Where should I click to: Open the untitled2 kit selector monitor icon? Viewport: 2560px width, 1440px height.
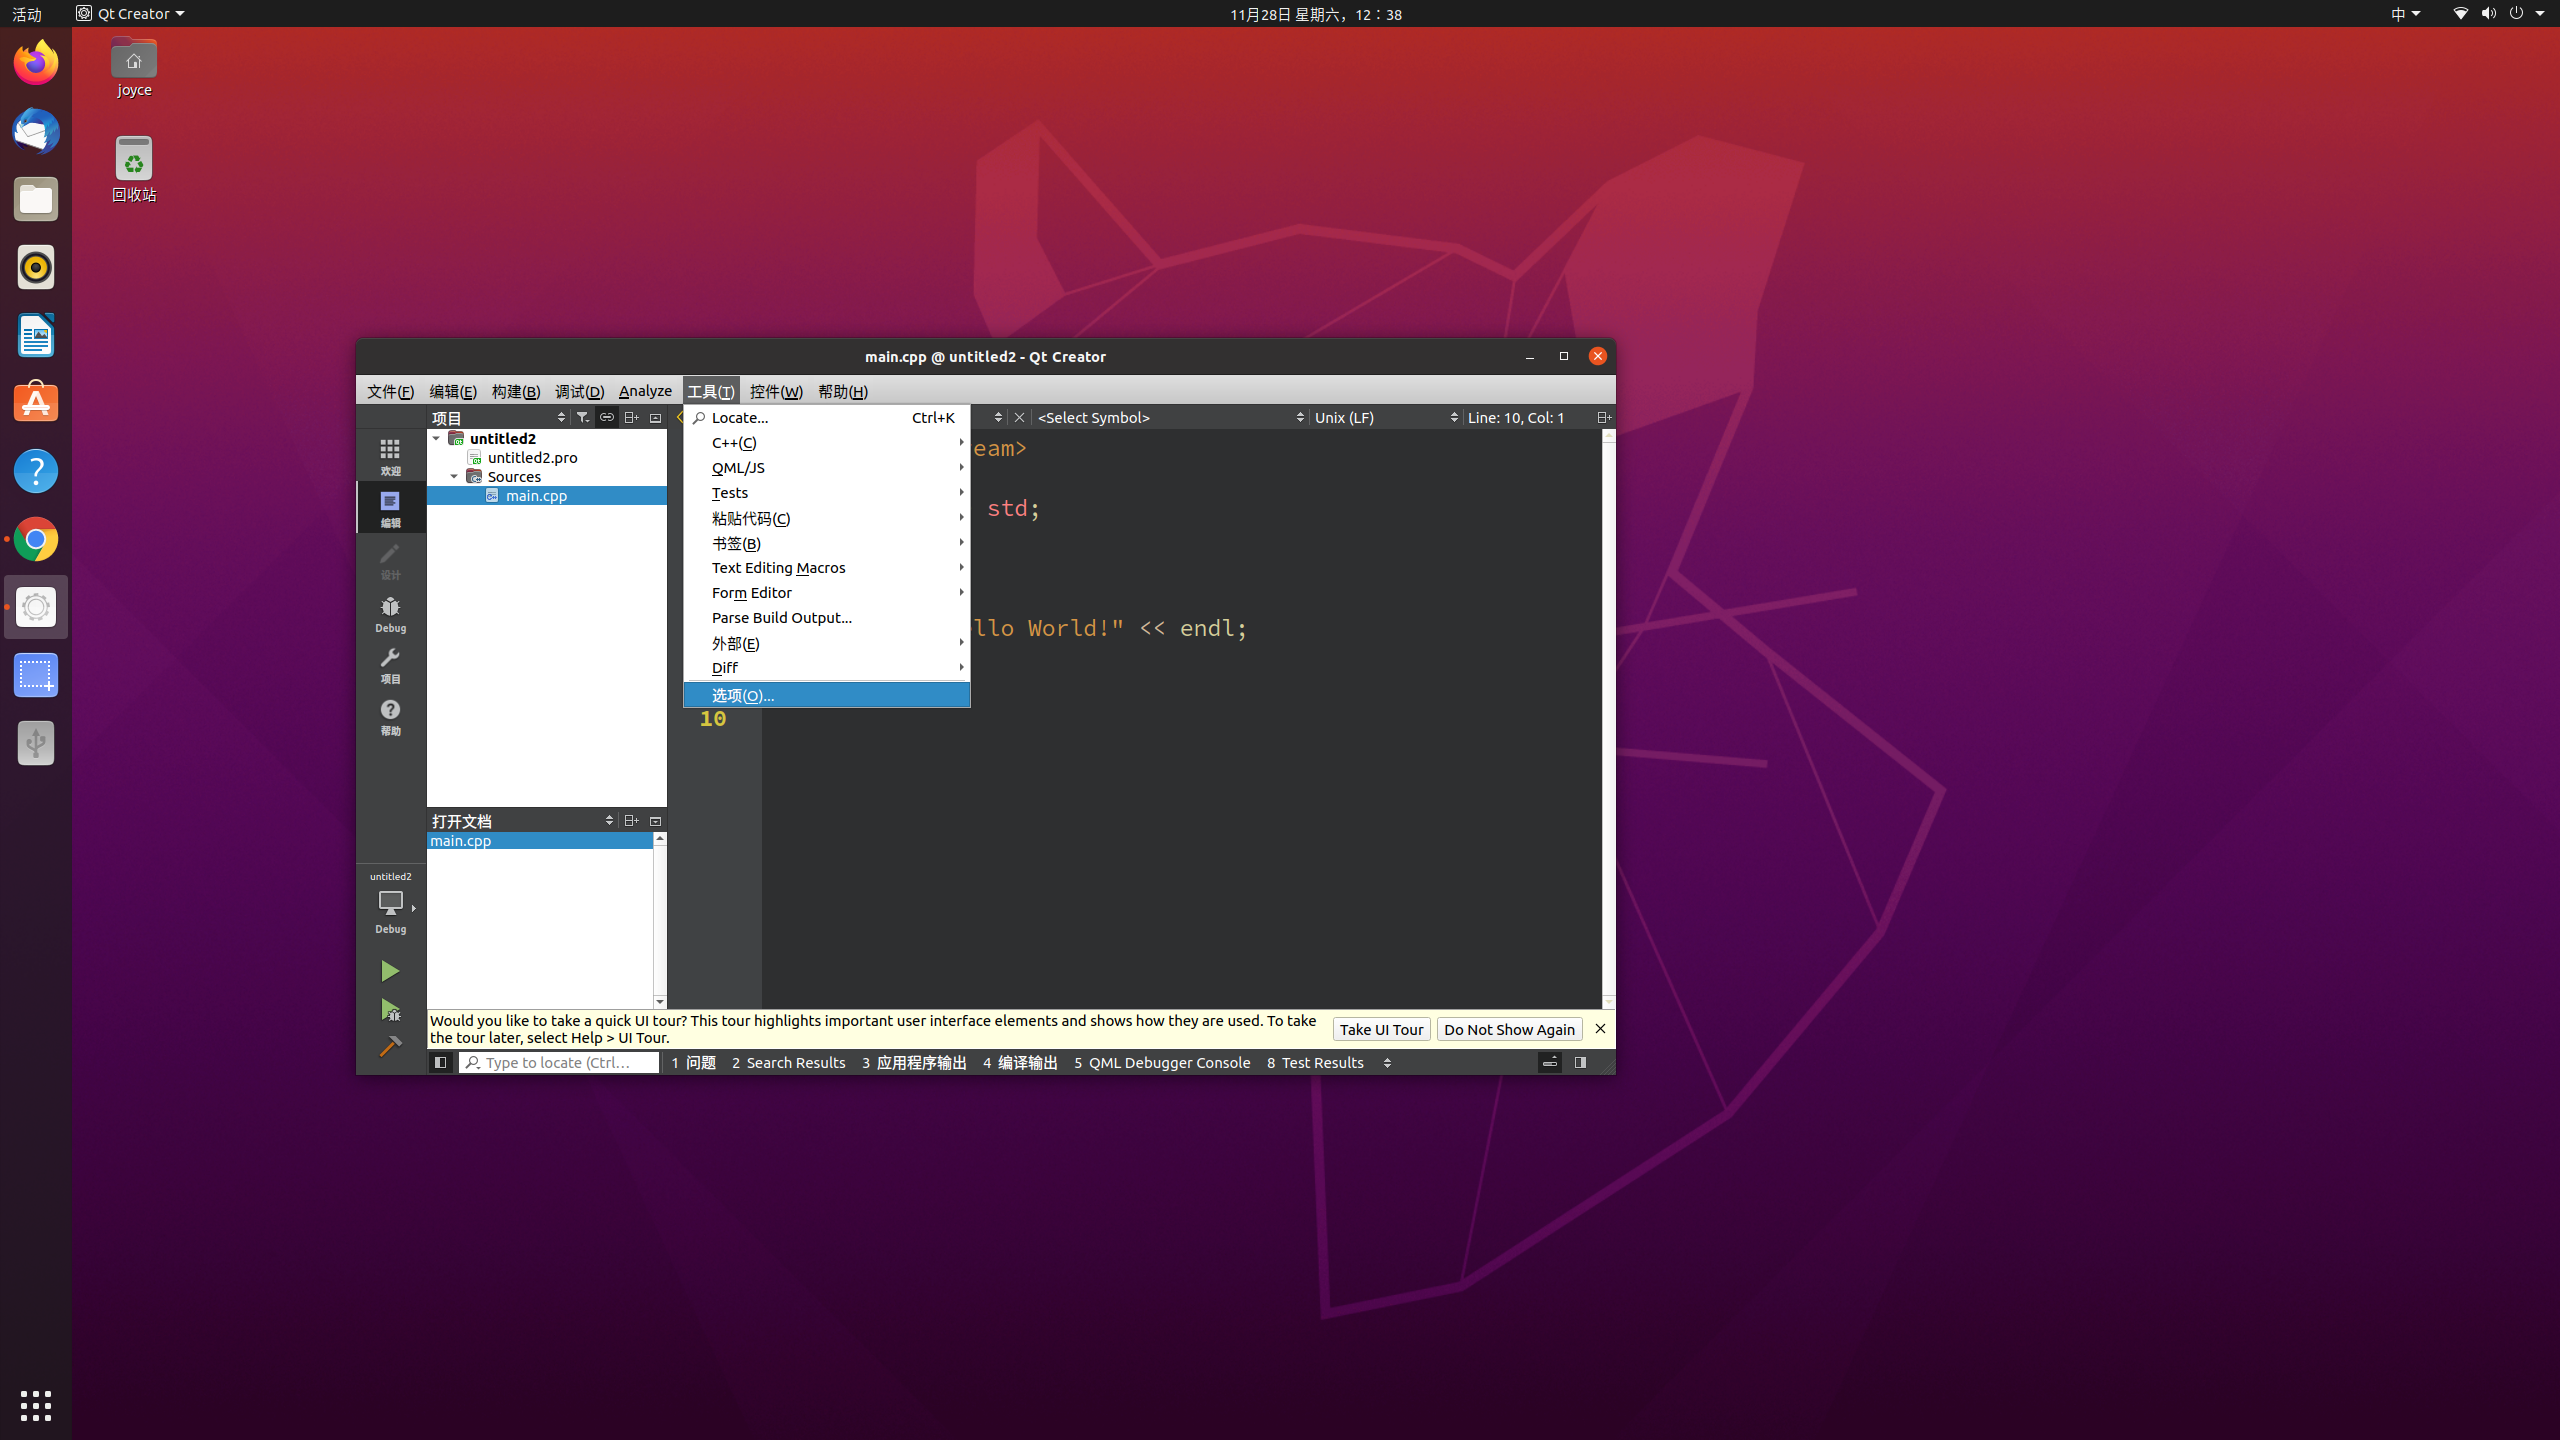click(x=390, y=902)
